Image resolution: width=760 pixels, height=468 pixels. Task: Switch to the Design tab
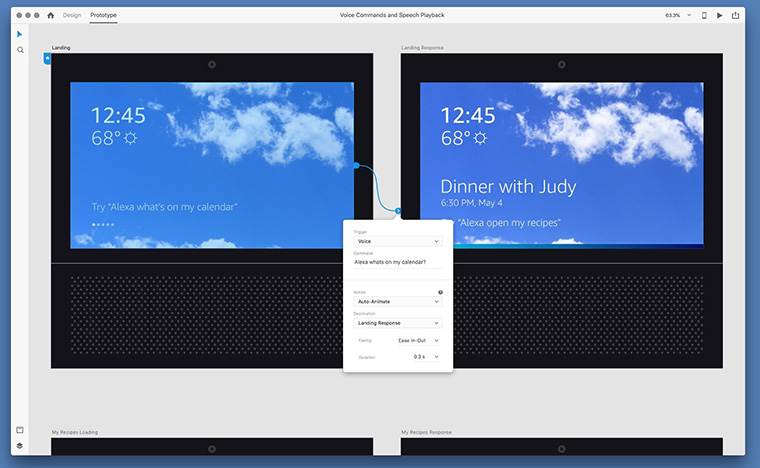pyautogui.click(x=72, y=15)
